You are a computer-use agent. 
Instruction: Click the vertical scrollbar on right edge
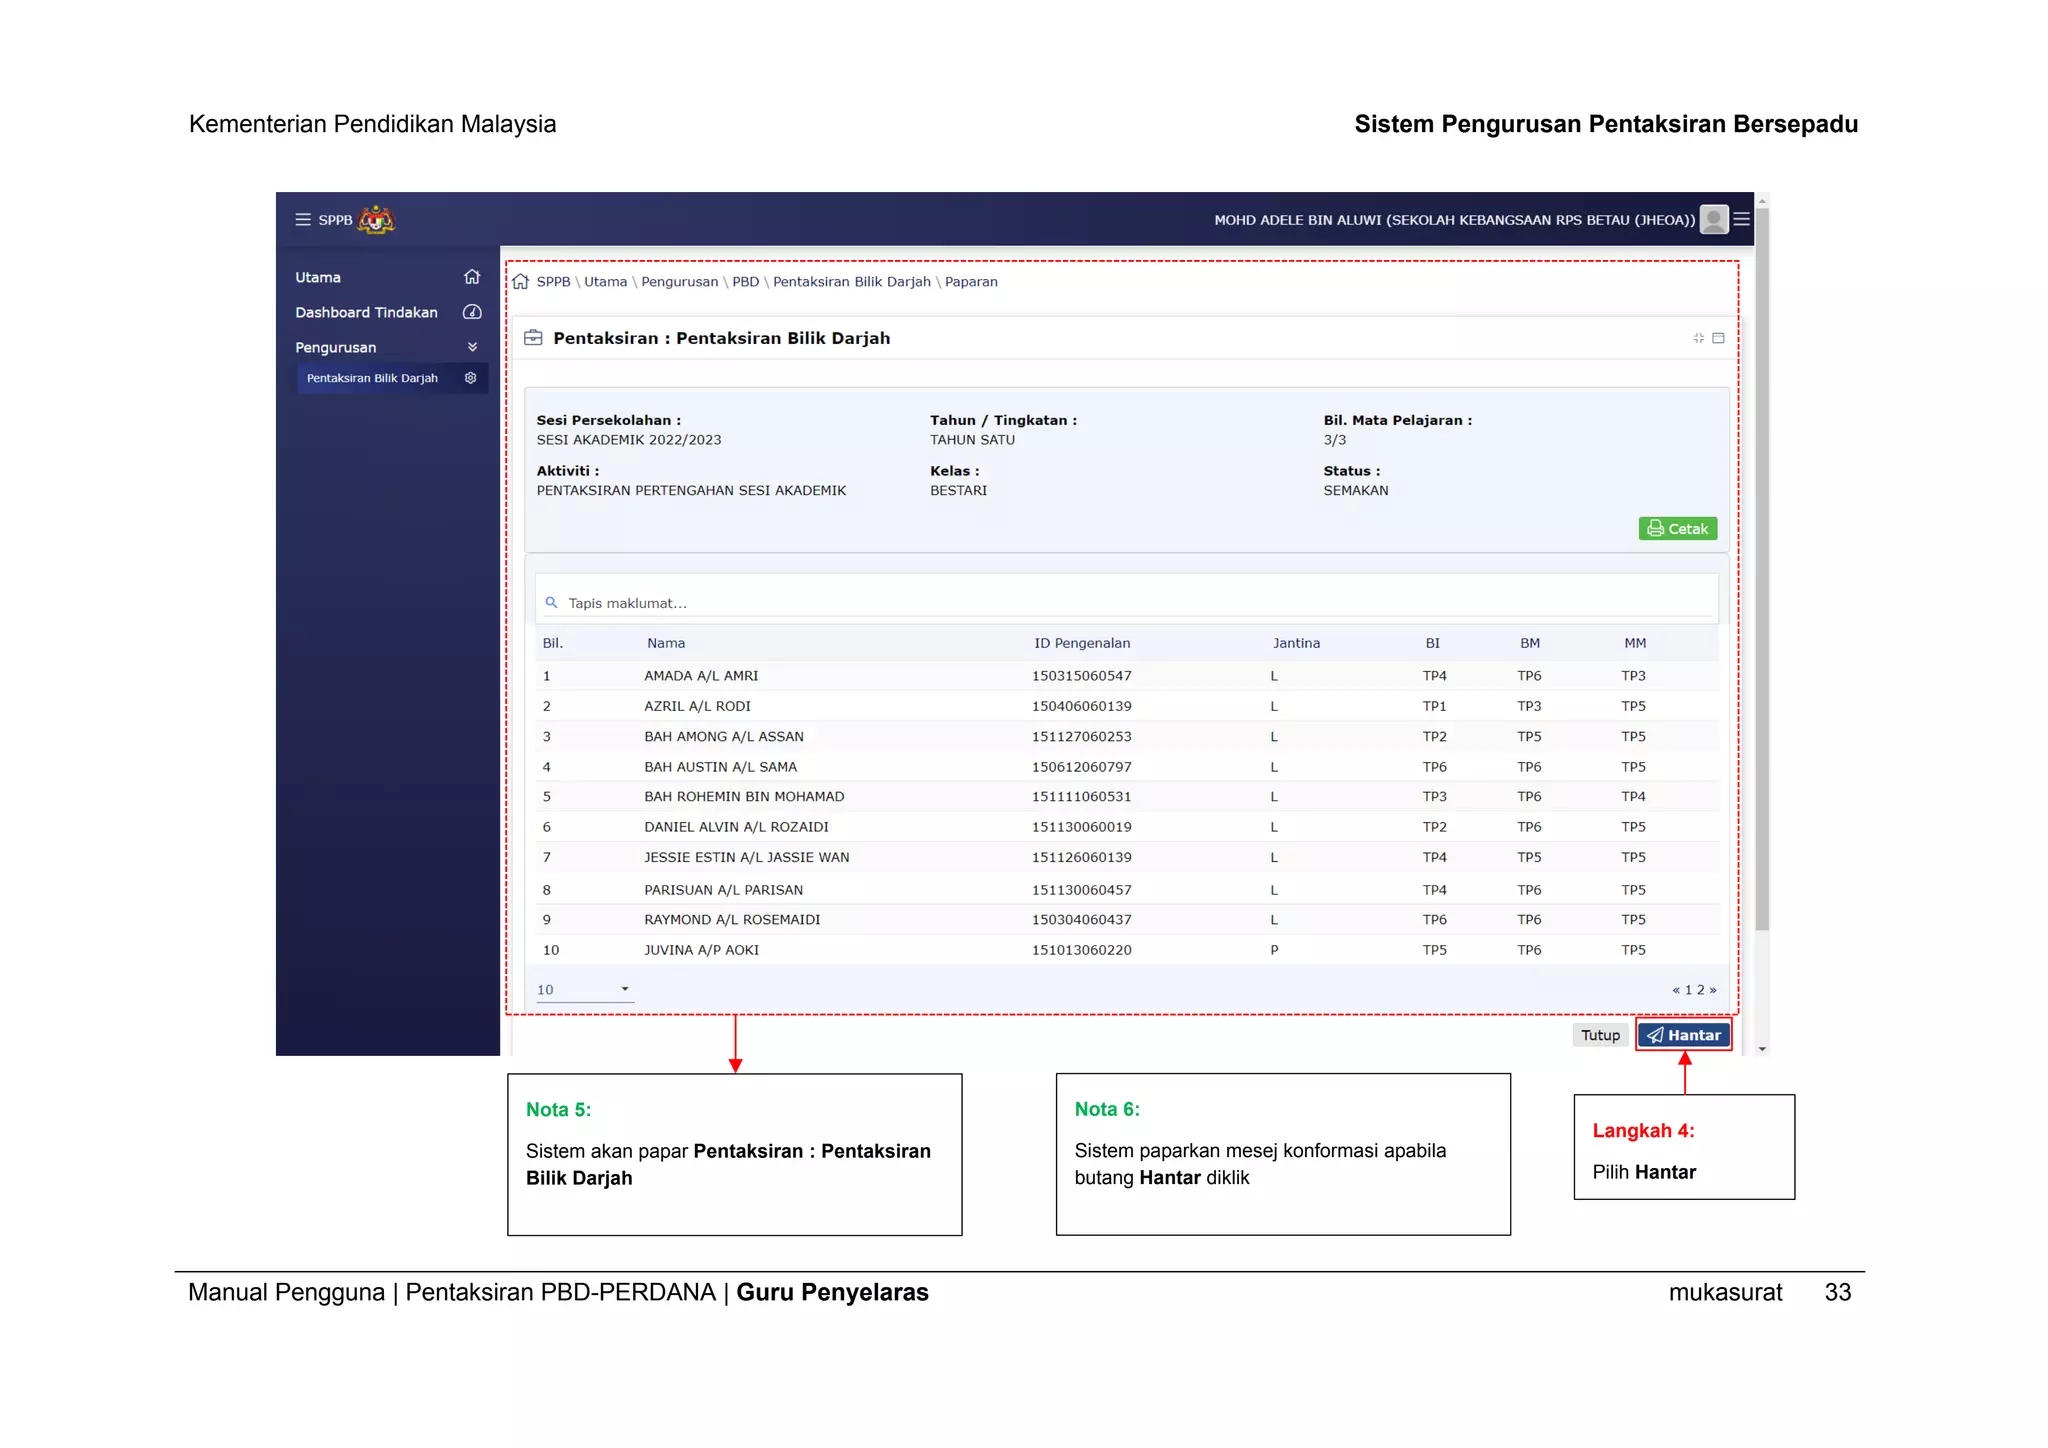(x=1762, y=570)
